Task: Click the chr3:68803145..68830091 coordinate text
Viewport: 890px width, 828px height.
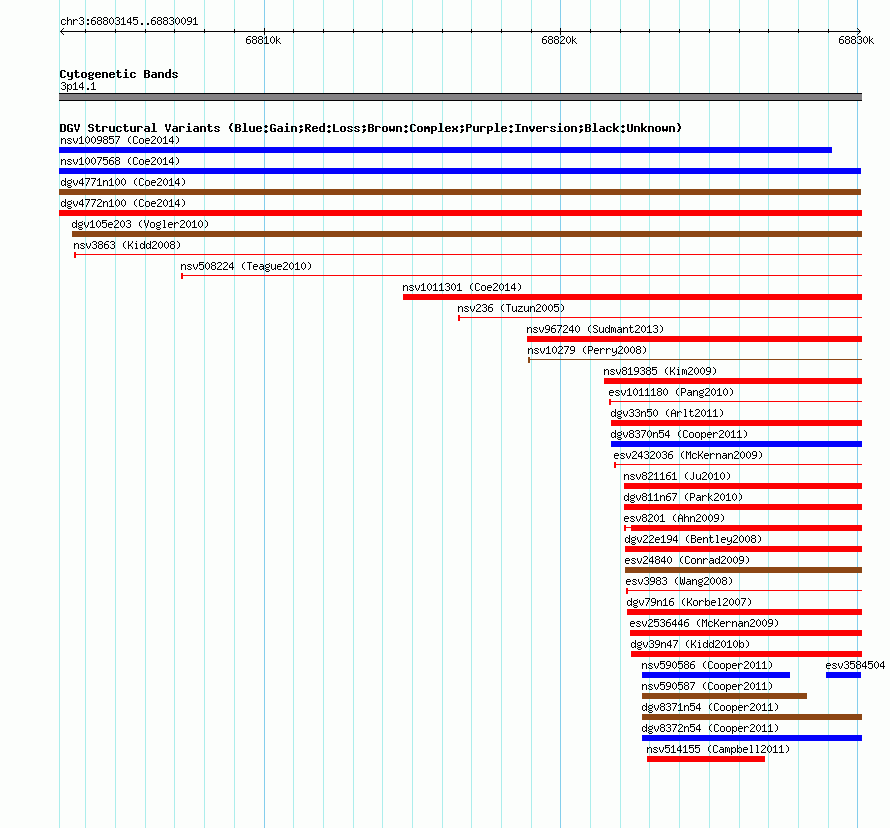Action: tap(129, 22)
